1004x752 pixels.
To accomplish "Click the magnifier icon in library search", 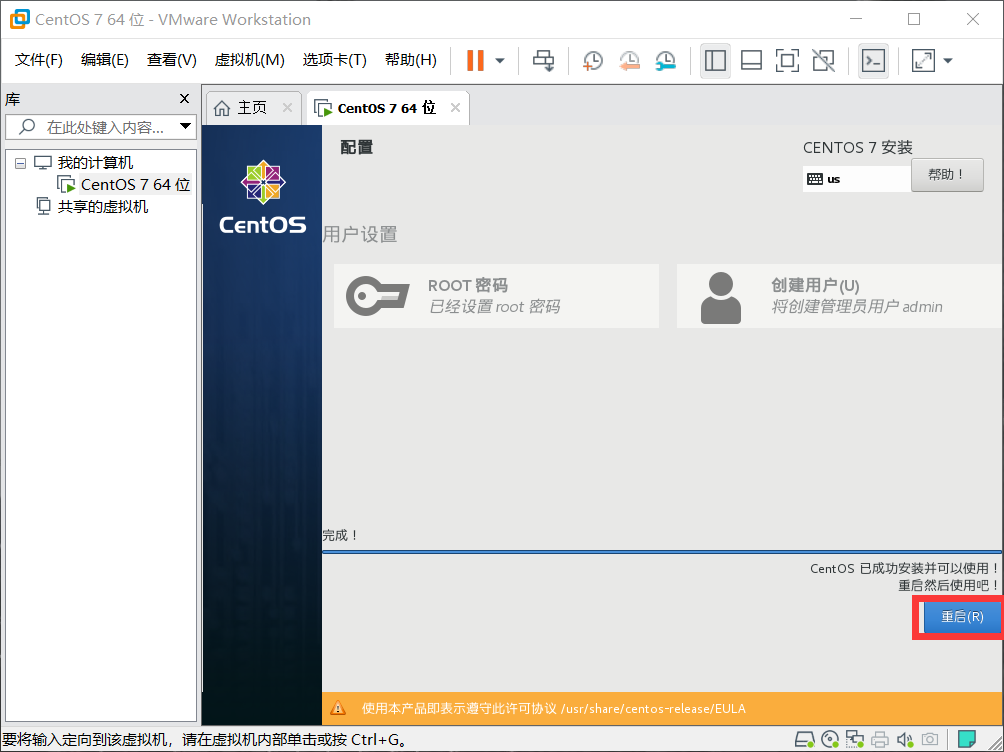I will (x=27, y=127).
